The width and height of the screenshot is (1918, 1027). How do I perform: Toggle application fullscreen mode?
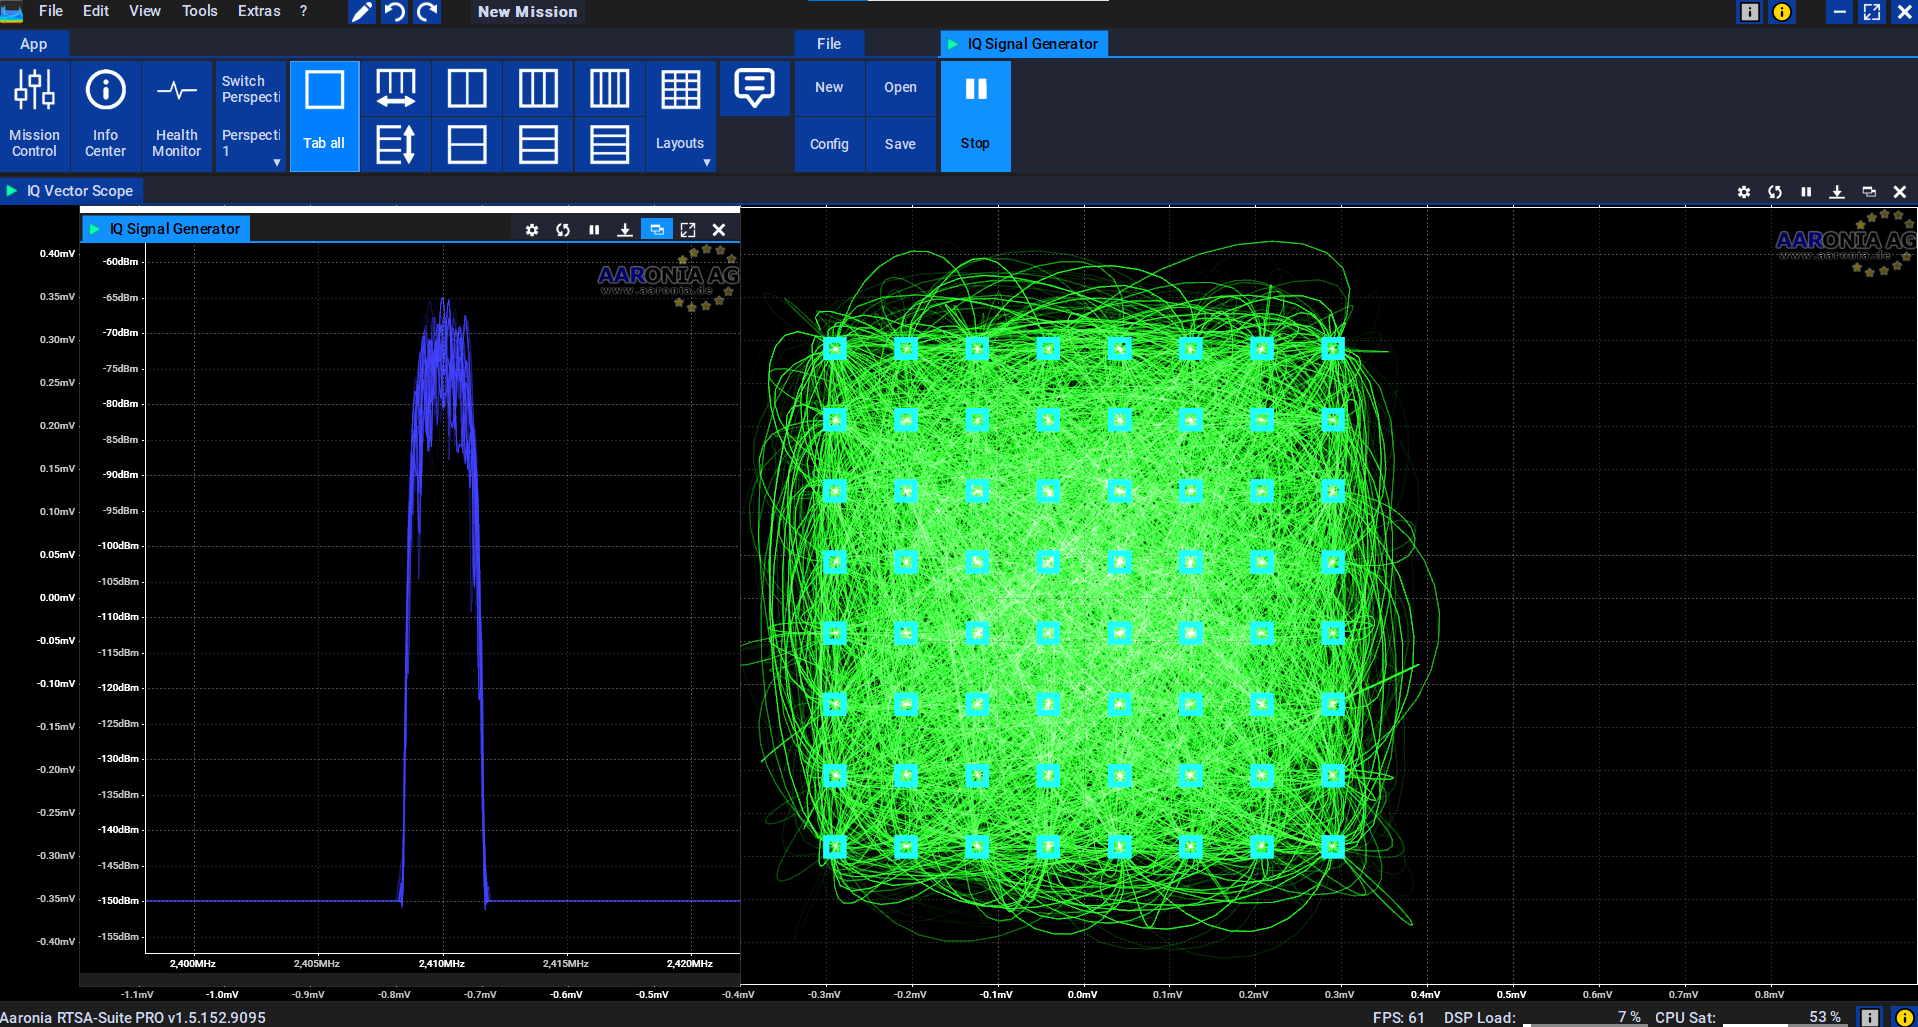click(1872, 12)
